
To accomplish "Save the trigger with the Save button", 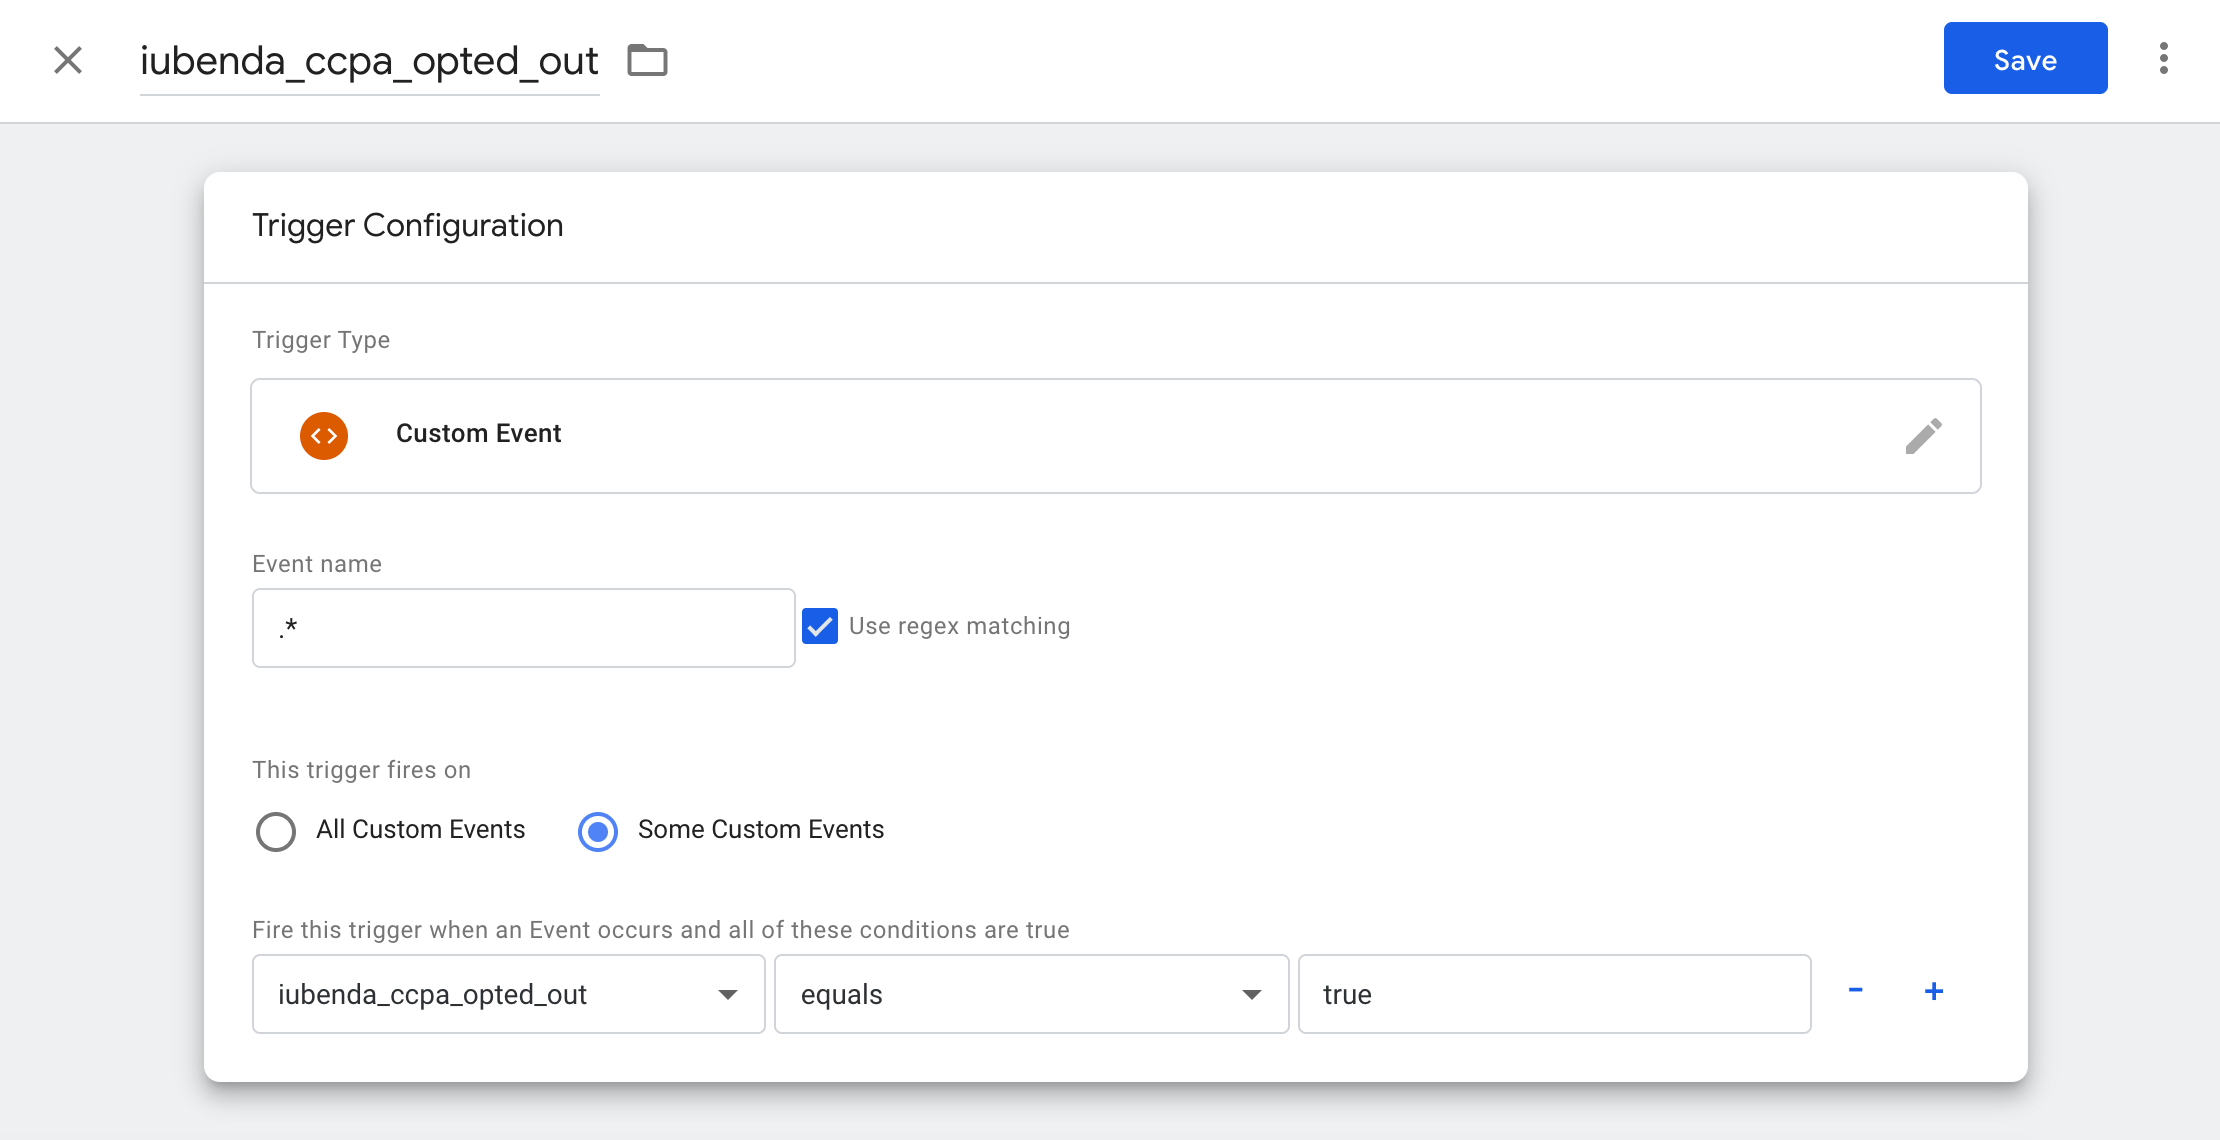I will pyautogui.click(x=2025, y=58).
